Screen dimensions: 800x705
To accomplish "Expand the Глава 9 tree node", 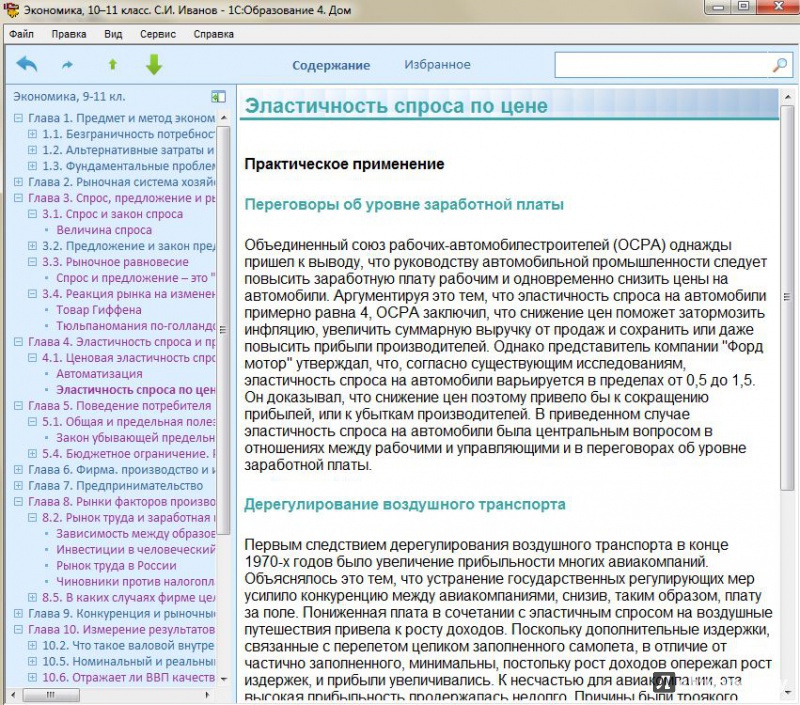I will pyautogui.click(x=18, y=613).
